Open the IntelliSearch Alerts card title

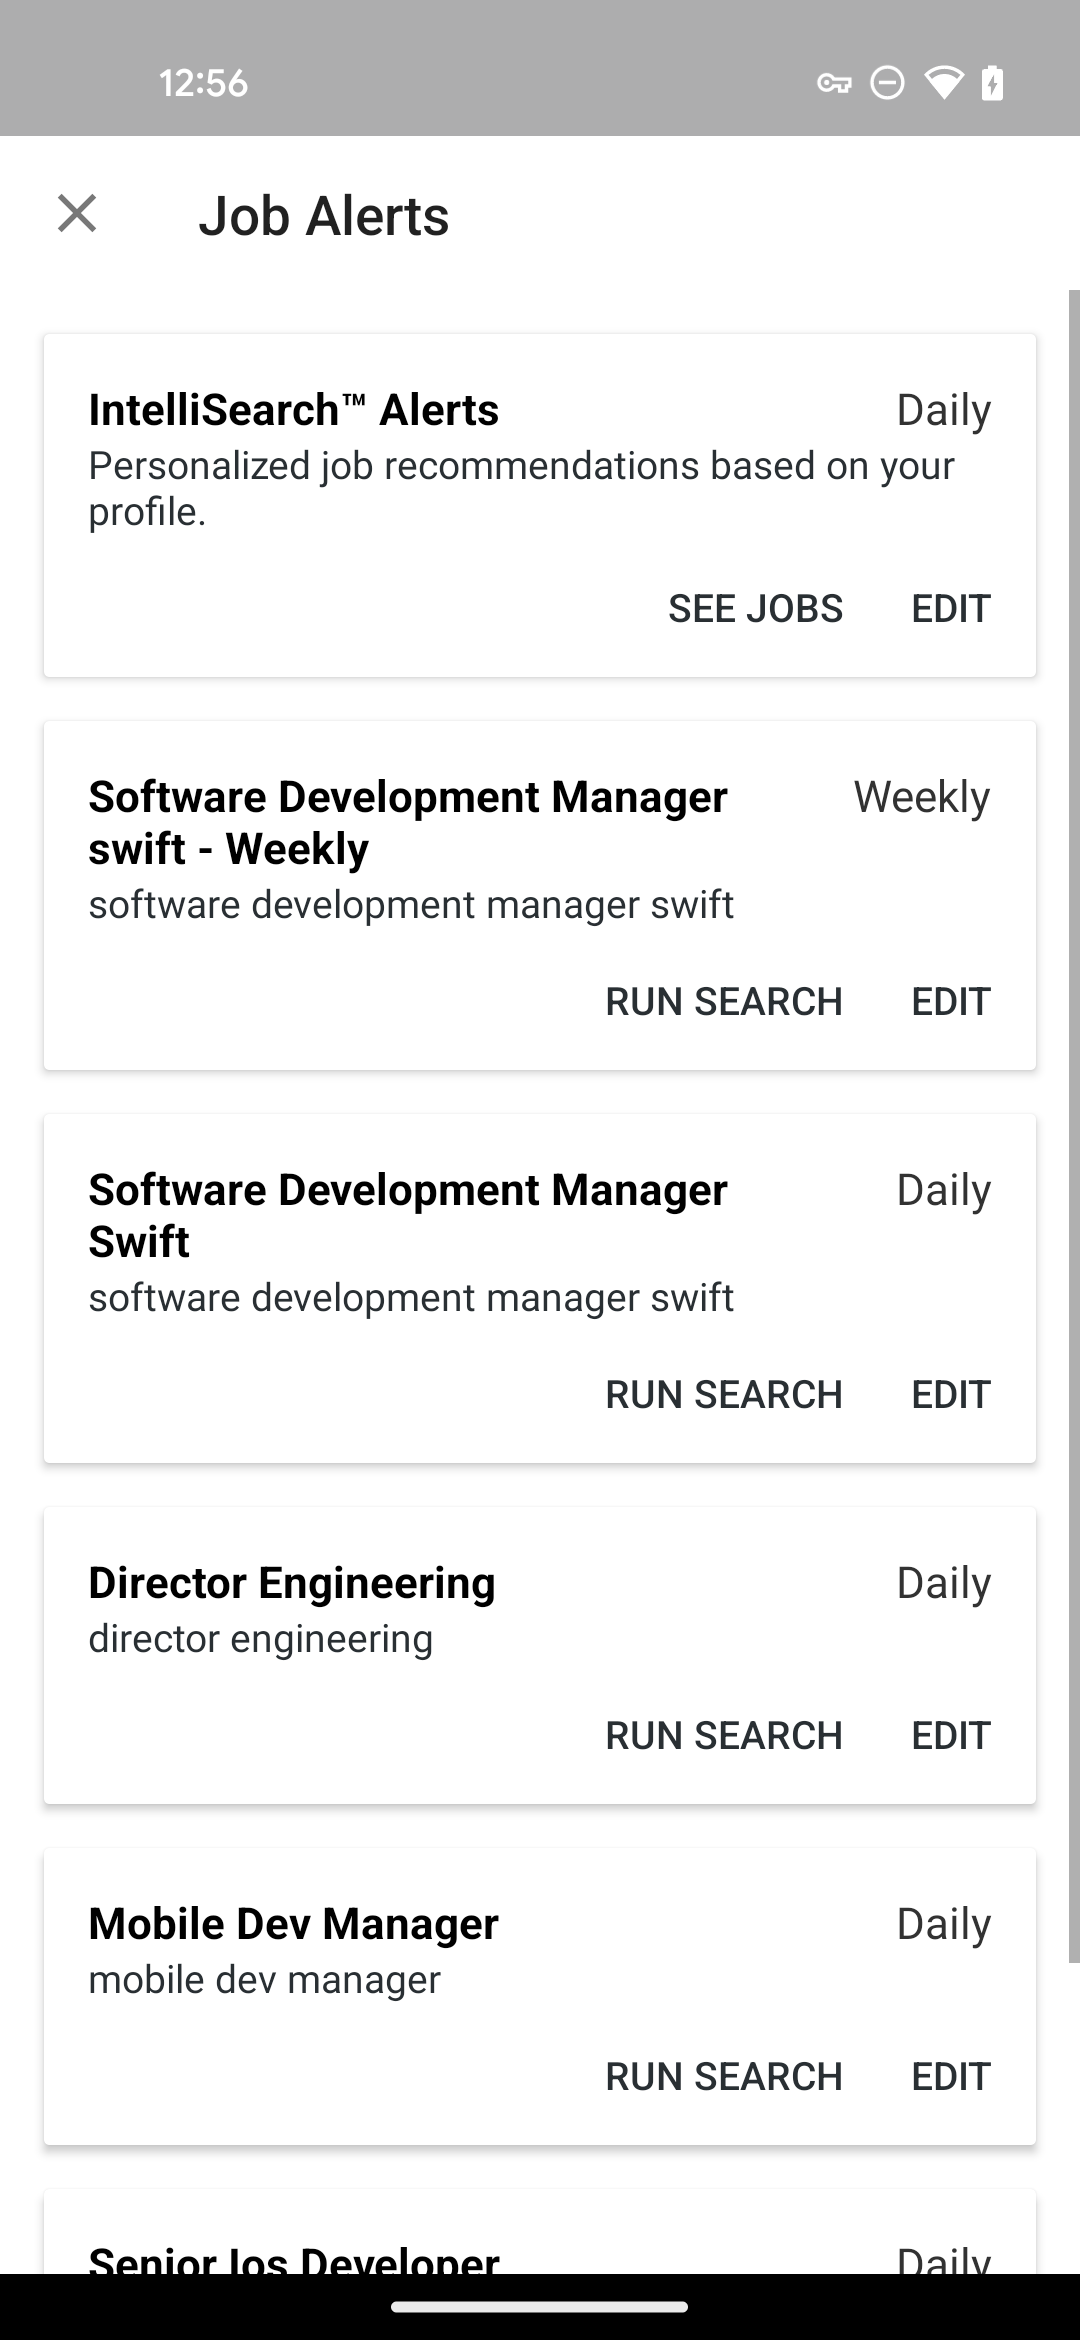[293, 410]
